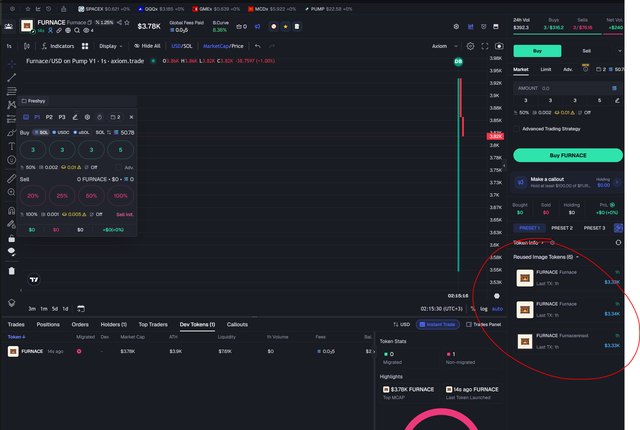Image resolution: width=640 pixels, height=430 pixels.
Task: Click the Buy FURNACE button
Action: click(568, 155)
